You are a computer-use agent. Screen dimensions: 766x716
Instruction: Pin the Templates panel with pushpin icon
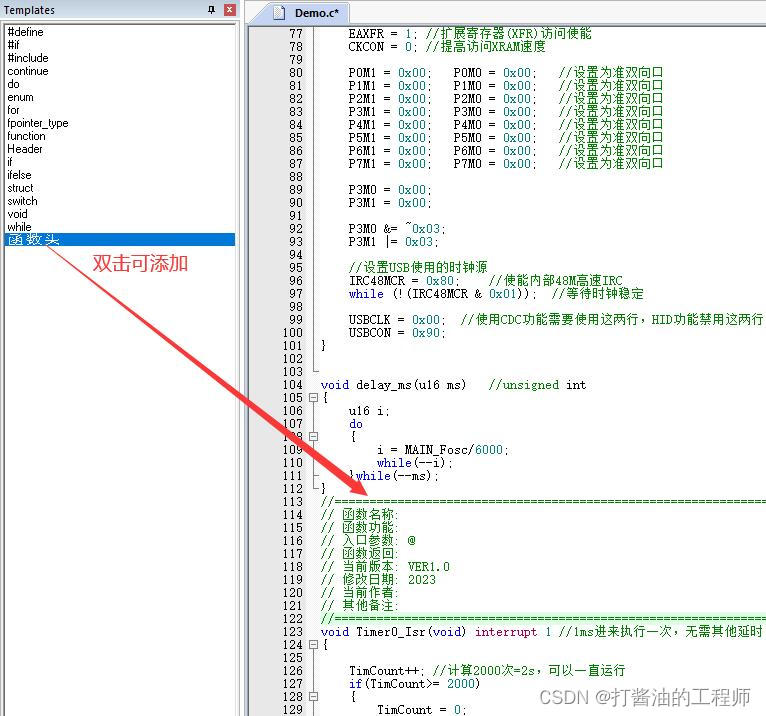point(212,9)
